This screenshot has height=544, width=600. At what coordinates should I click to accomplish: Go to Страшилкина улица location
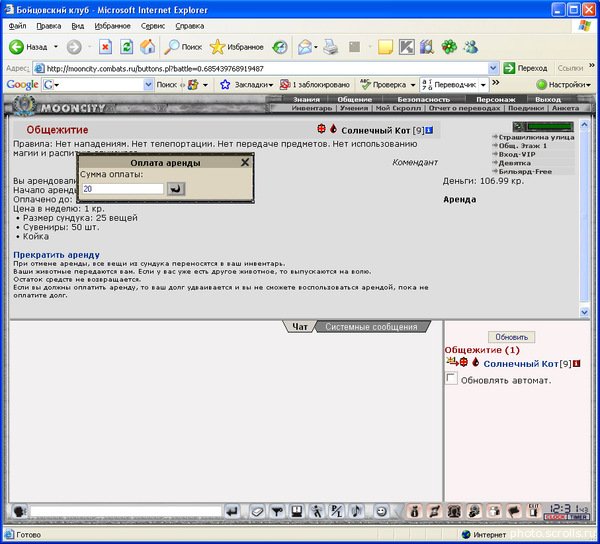tap(536, 137)
